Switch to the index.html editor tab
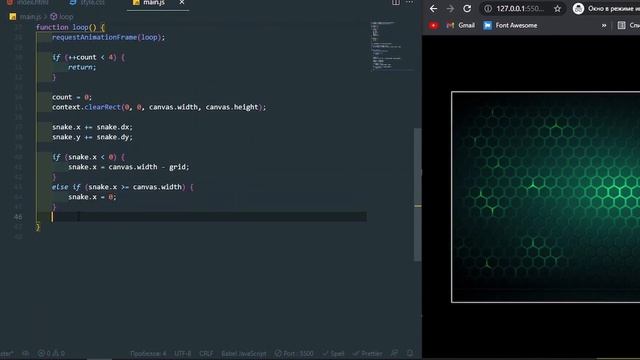Image resolution: width=640 pixels, height=360 pixels. click(x=27, y=2)
